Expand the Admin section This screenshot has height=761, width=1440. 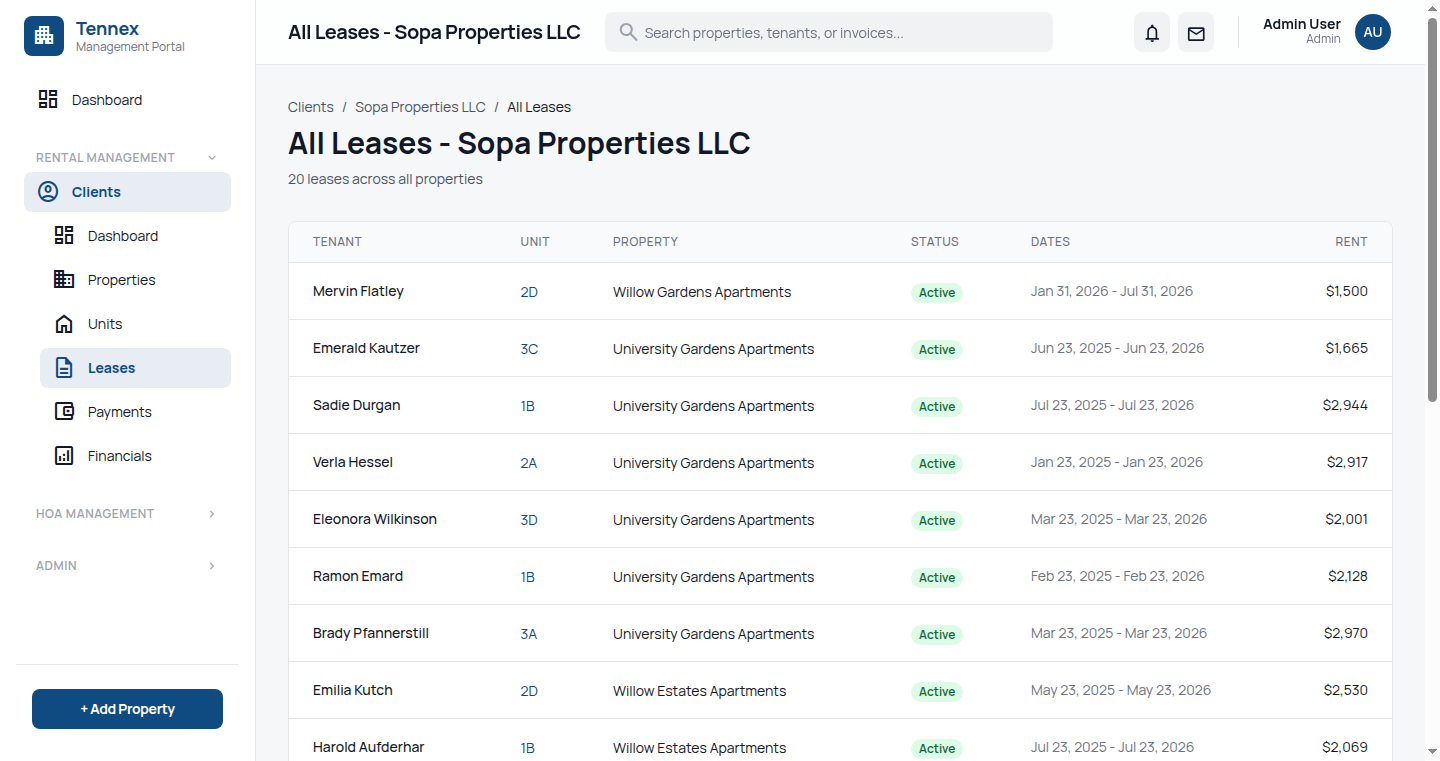211,566
